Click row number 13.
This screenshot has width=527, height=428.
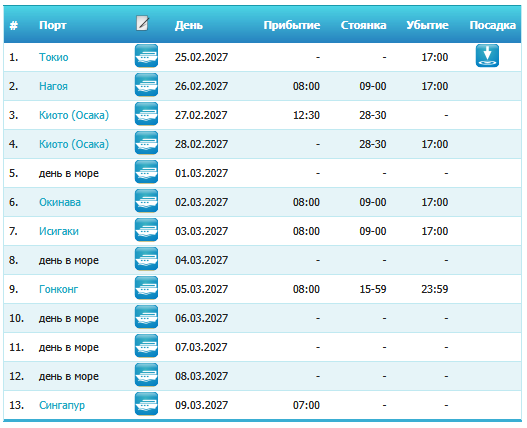coord(16,405)
